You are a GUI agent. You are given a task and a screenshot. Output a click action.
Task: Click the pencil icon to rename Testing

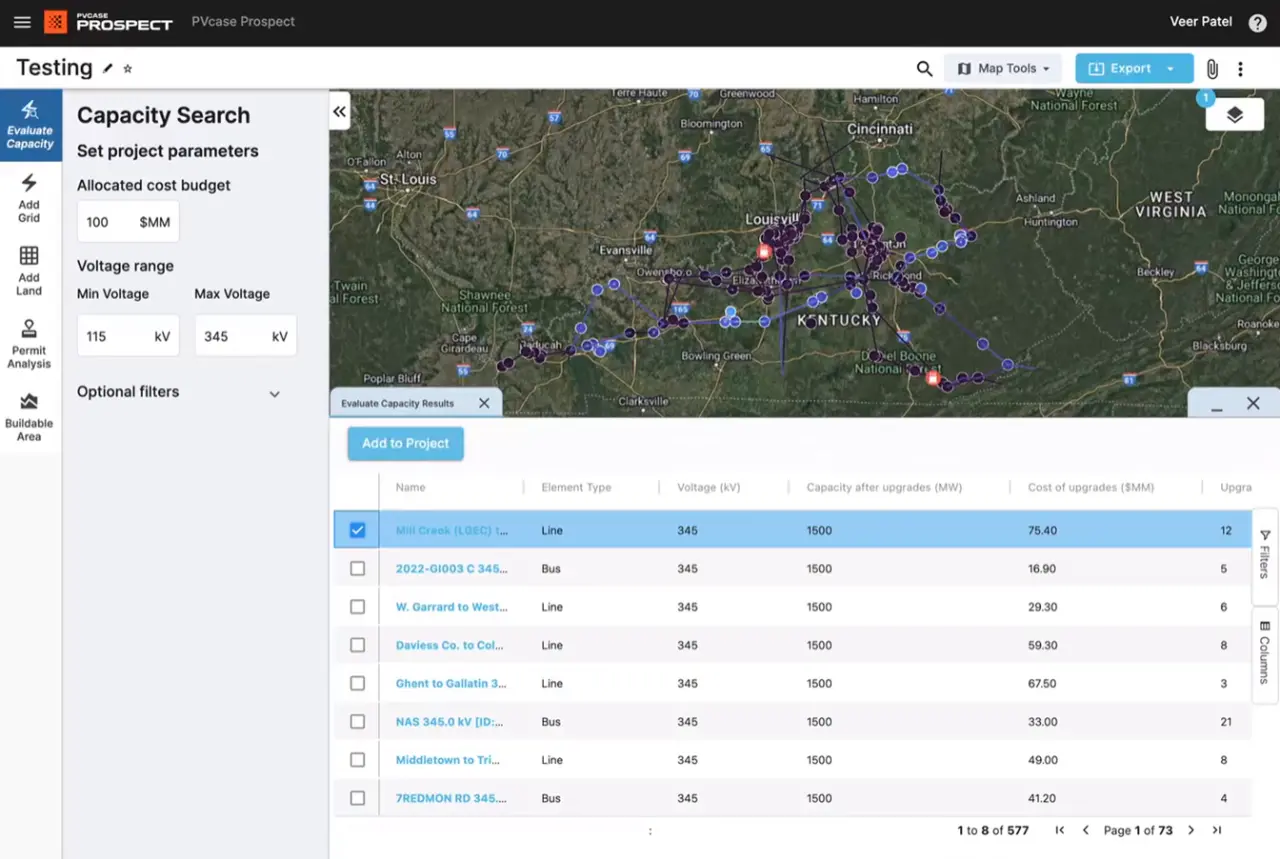tap(108, 69)
